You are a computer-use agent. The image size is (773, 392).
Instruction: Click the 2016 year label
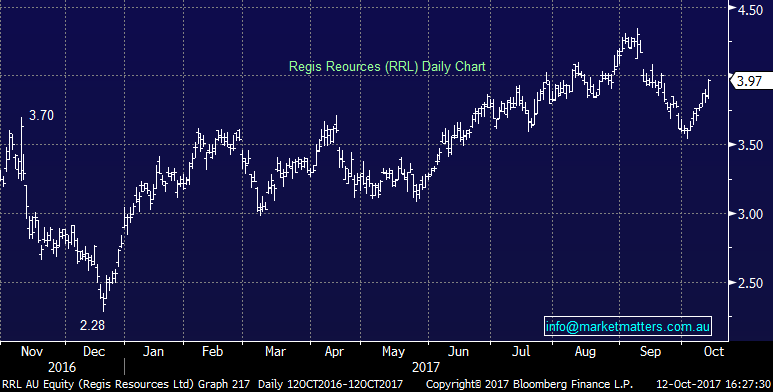62,367
